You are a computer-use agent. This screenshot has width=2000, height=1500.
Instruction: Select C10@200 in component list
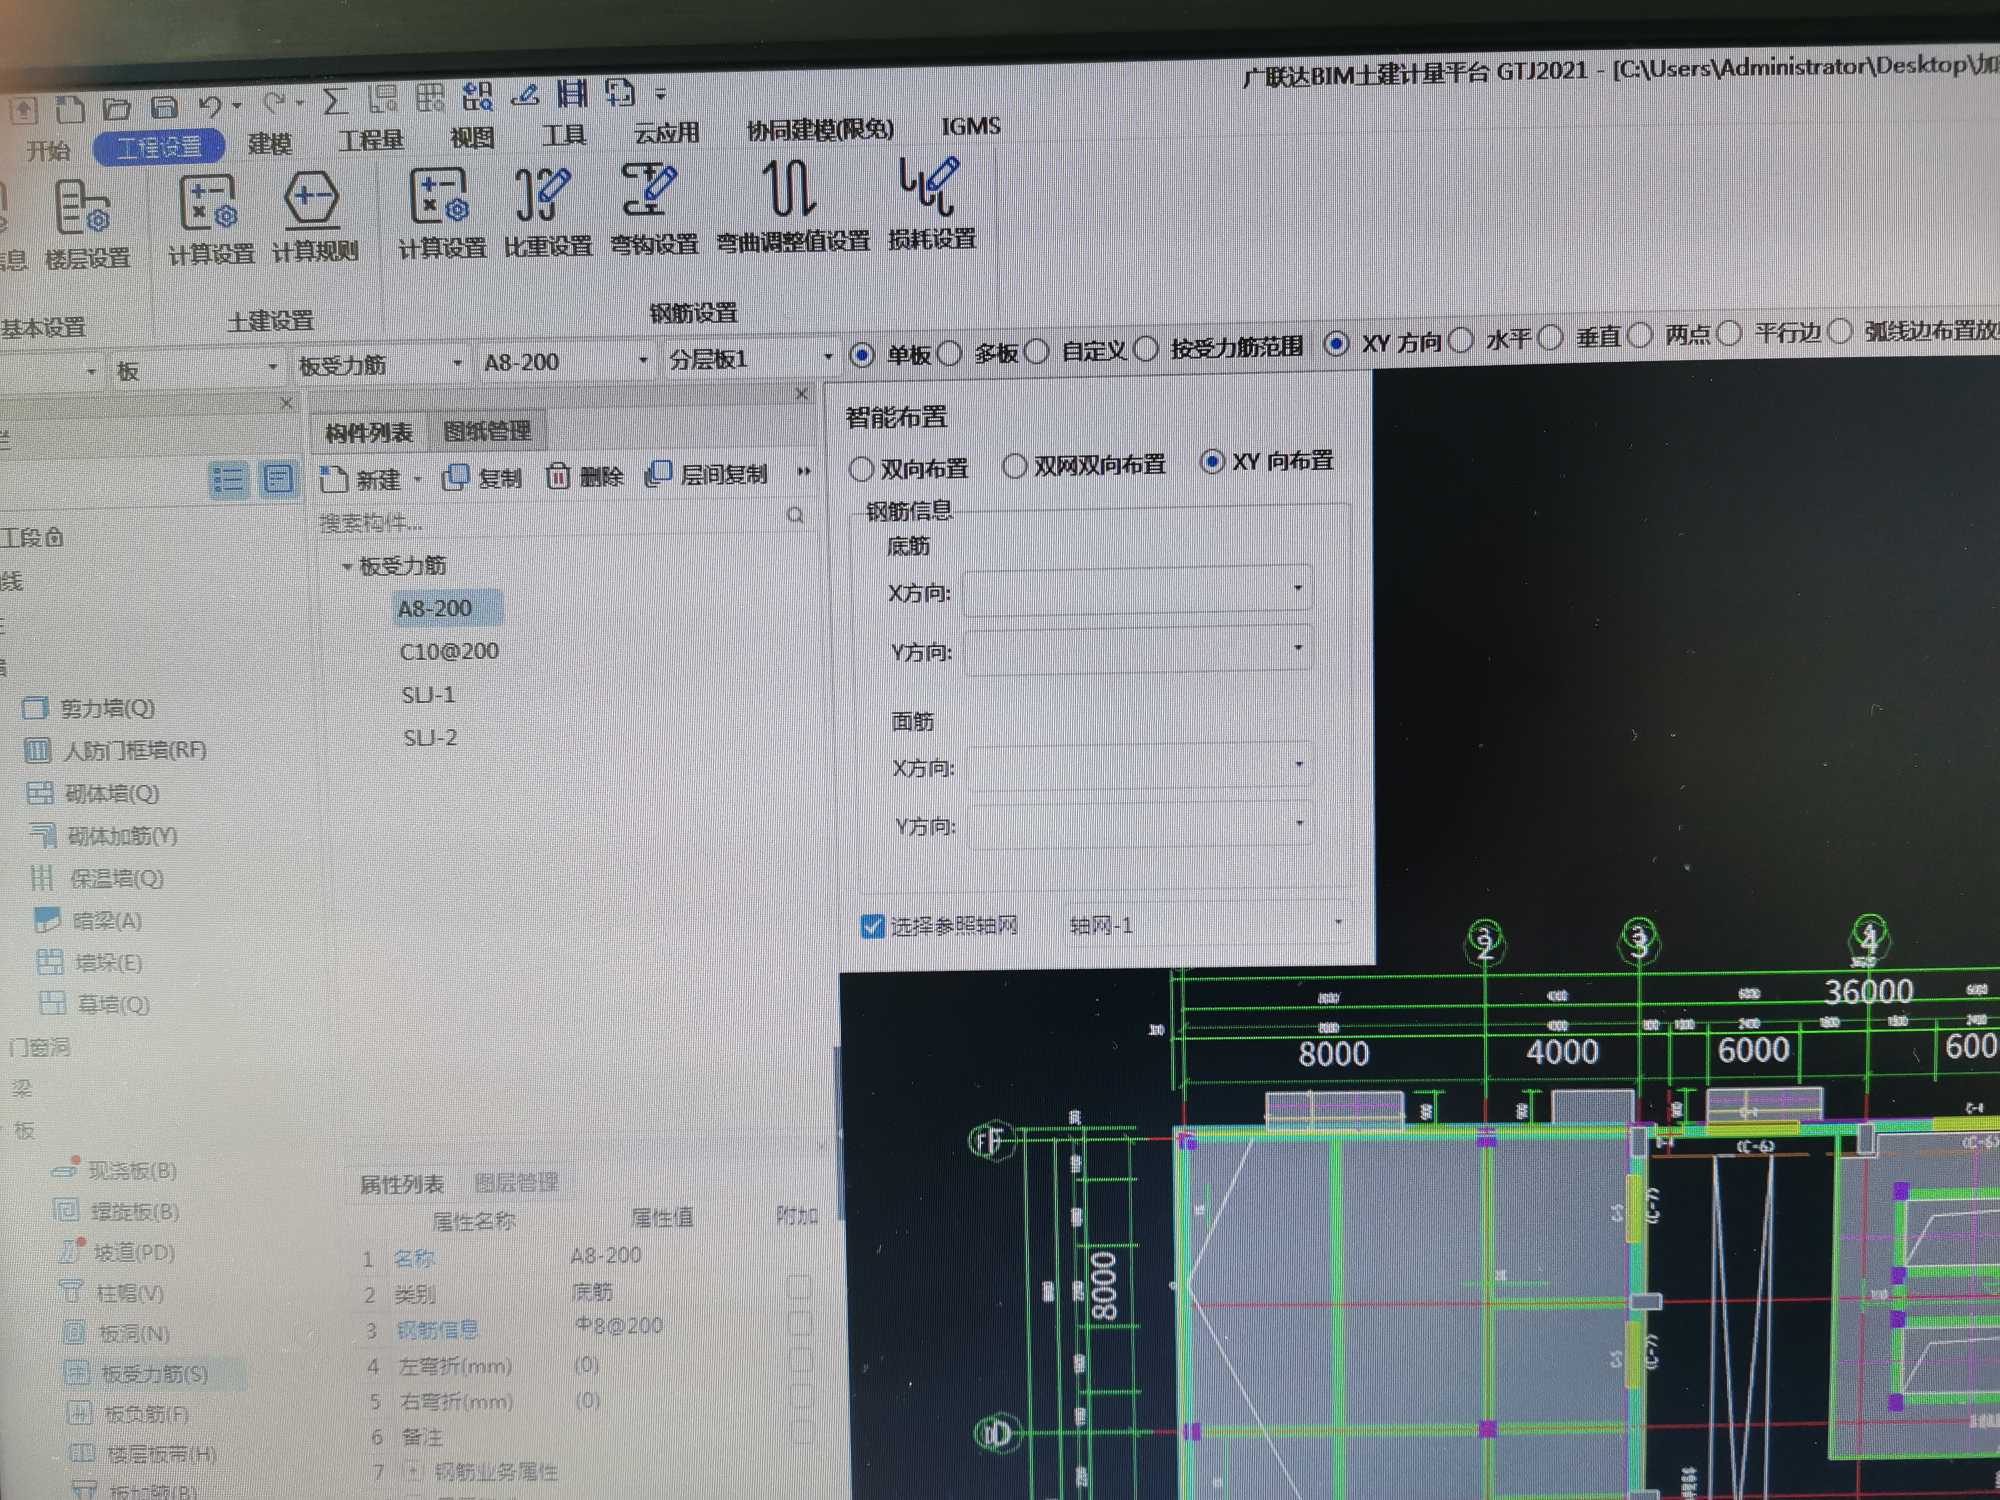coord(449,652)
